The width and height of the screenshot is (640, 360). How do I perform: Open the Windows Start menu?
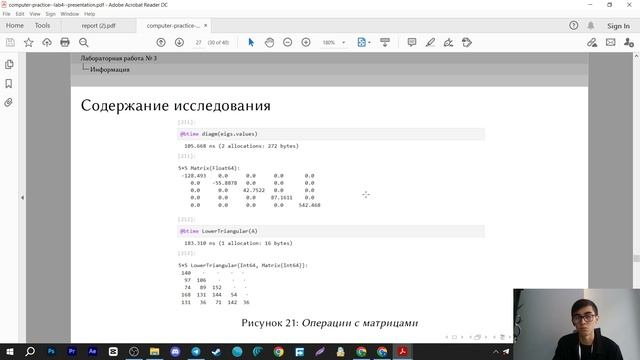9,351
